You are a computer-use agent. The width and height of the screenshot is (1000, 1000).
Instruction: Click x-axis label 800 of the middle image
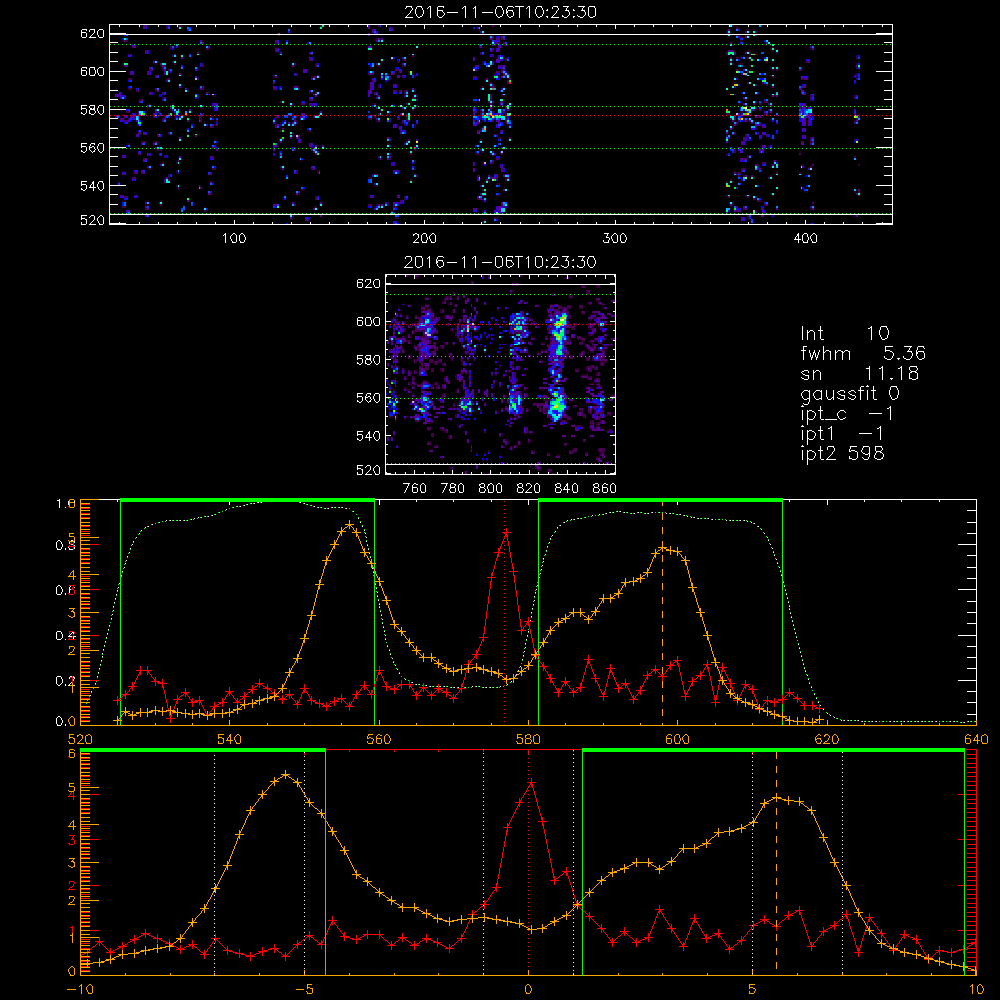[490, 489]
